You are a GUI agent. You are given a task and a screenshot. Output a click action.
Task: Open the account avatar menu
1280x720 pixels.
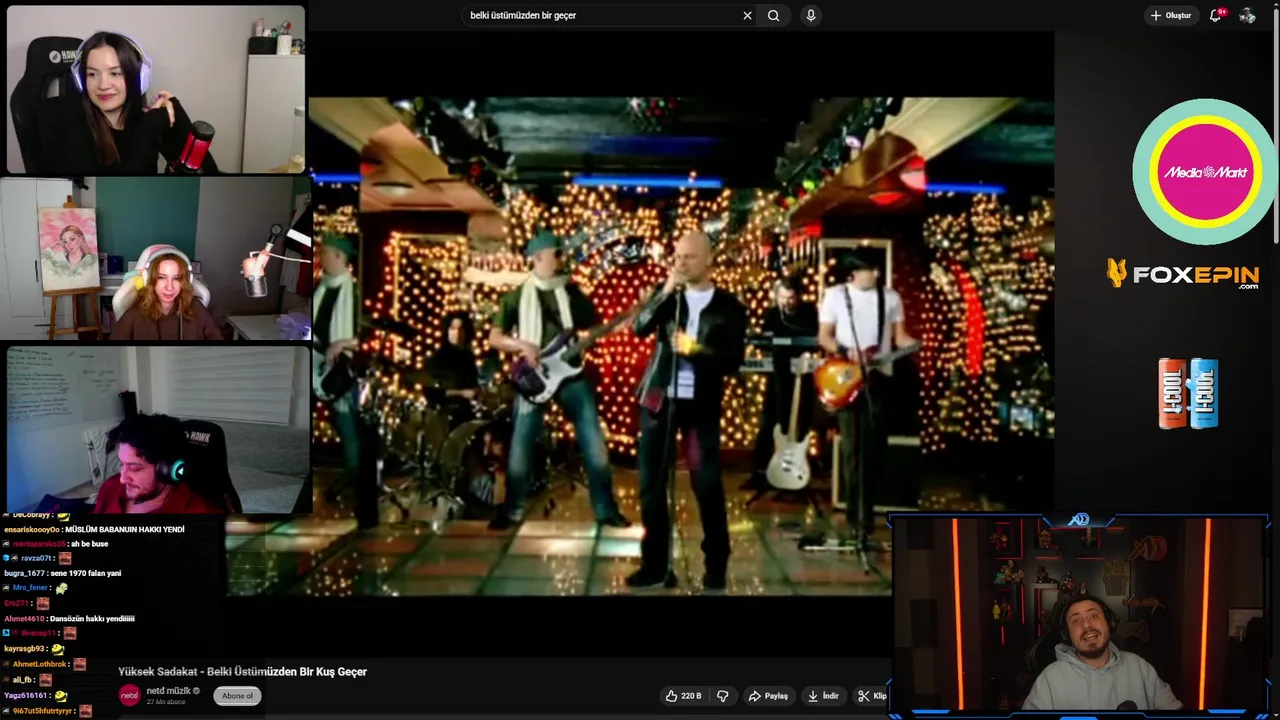coord(1247,15)
